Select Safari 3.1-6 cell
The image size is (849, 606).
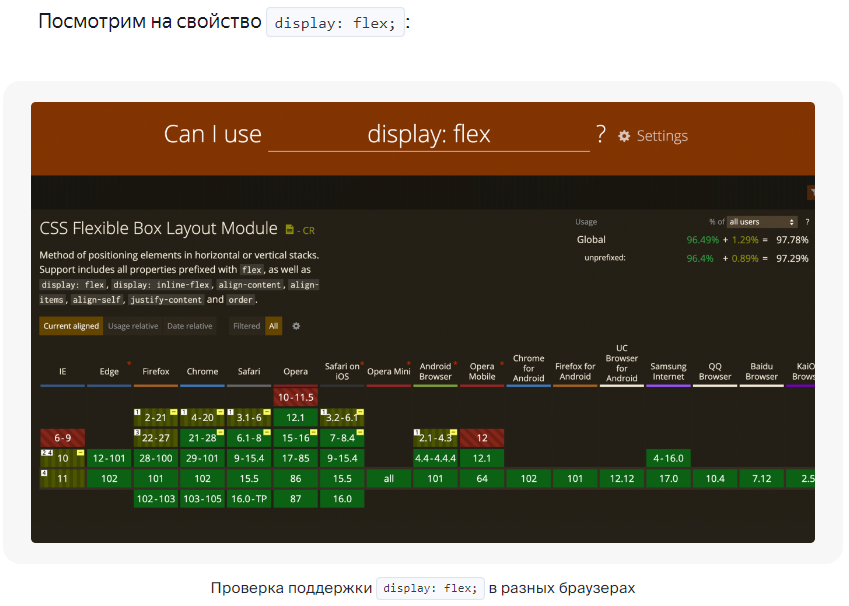point(249,418)
